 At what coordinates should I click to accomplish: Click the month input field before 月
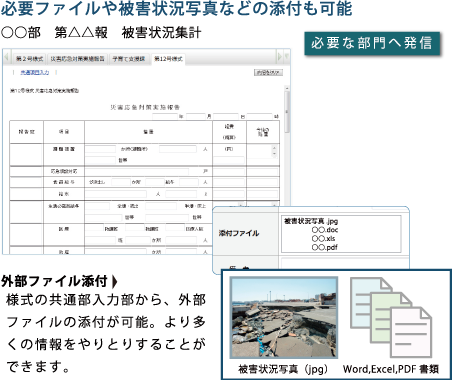(196, 116)
